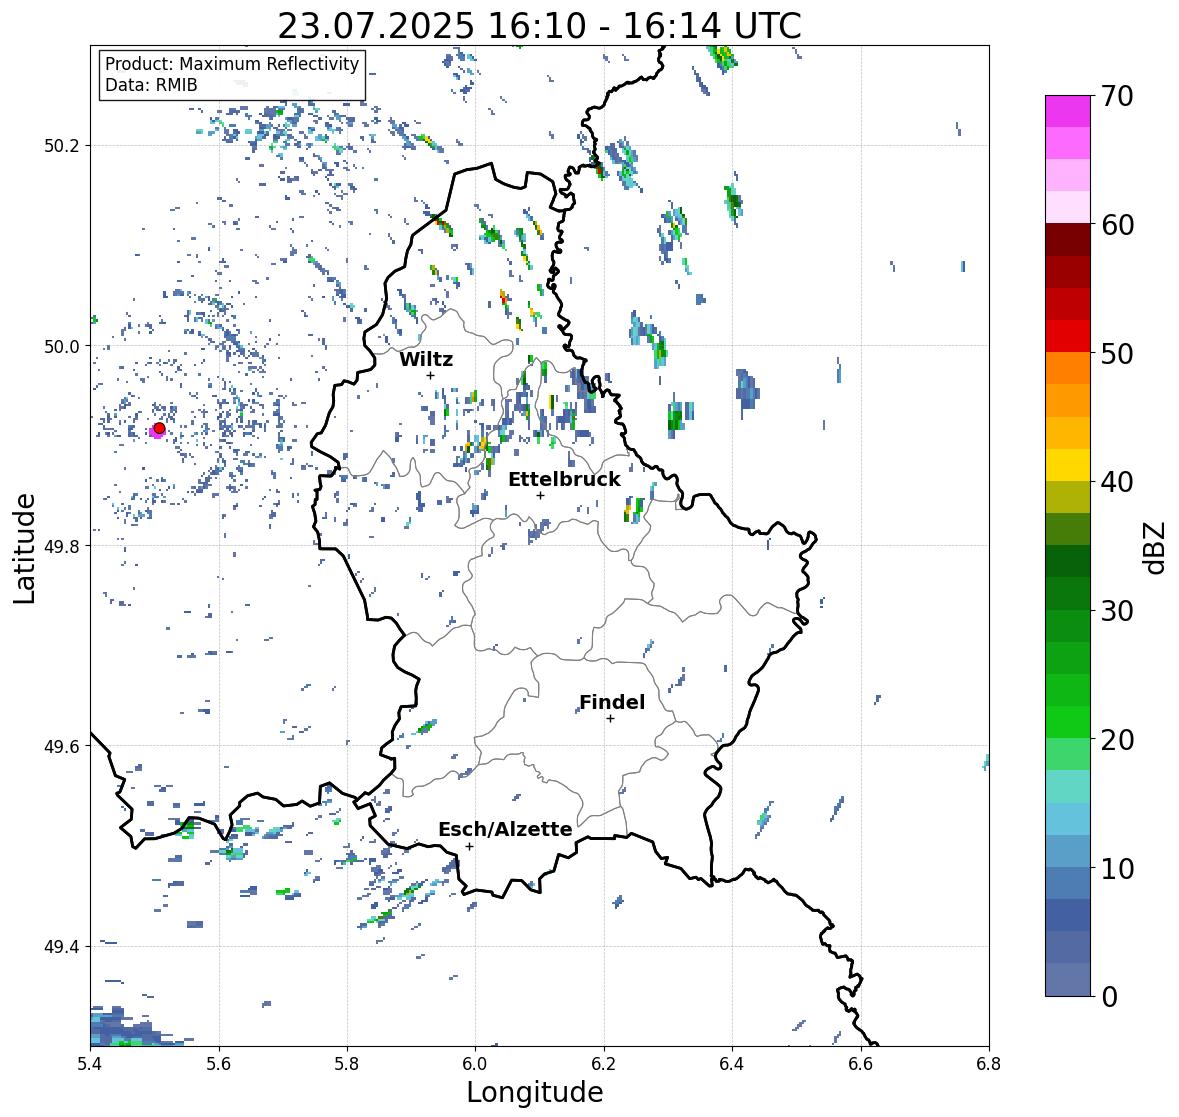
Task: Click the 60 tick on the colorbar
Action: 1117,225
